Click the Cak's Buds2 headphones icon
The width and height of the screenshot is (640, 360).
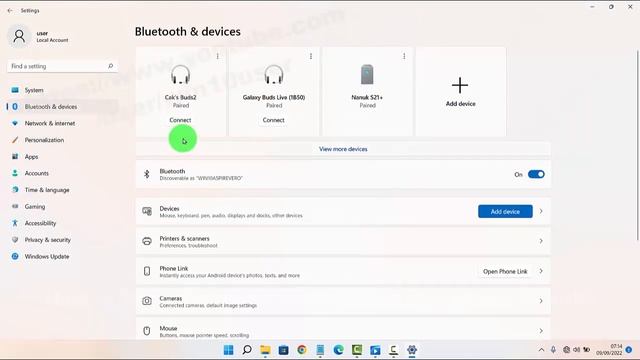tap(180, 75)
